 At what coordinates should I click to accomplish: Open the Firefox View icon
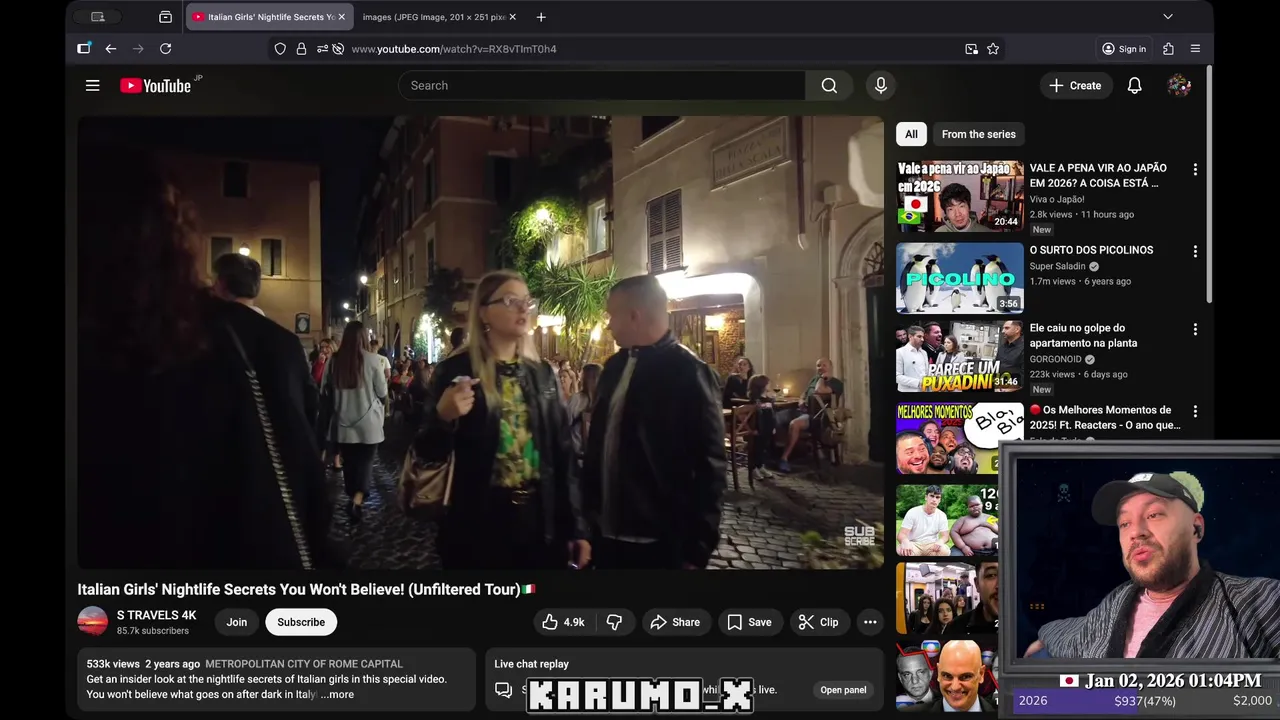(166, 17)
